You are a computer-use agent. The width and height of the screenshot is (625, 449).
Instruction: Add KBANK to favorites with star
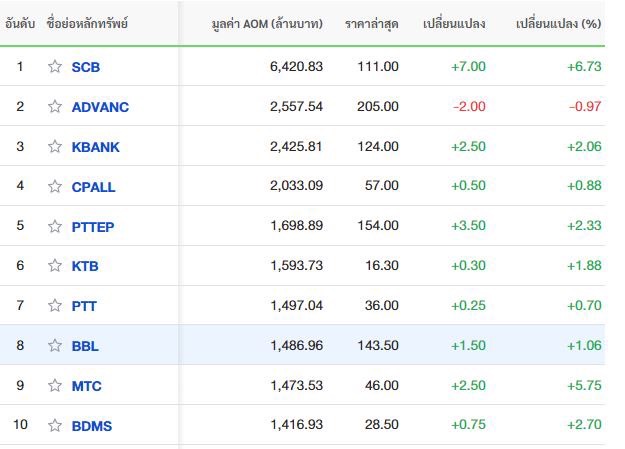(x=55, y=147)
